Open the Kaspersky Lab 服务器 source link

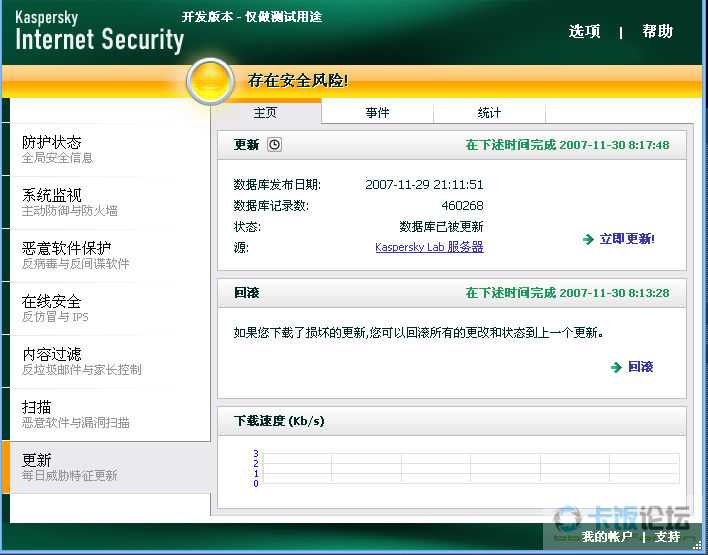click(429, 247)
